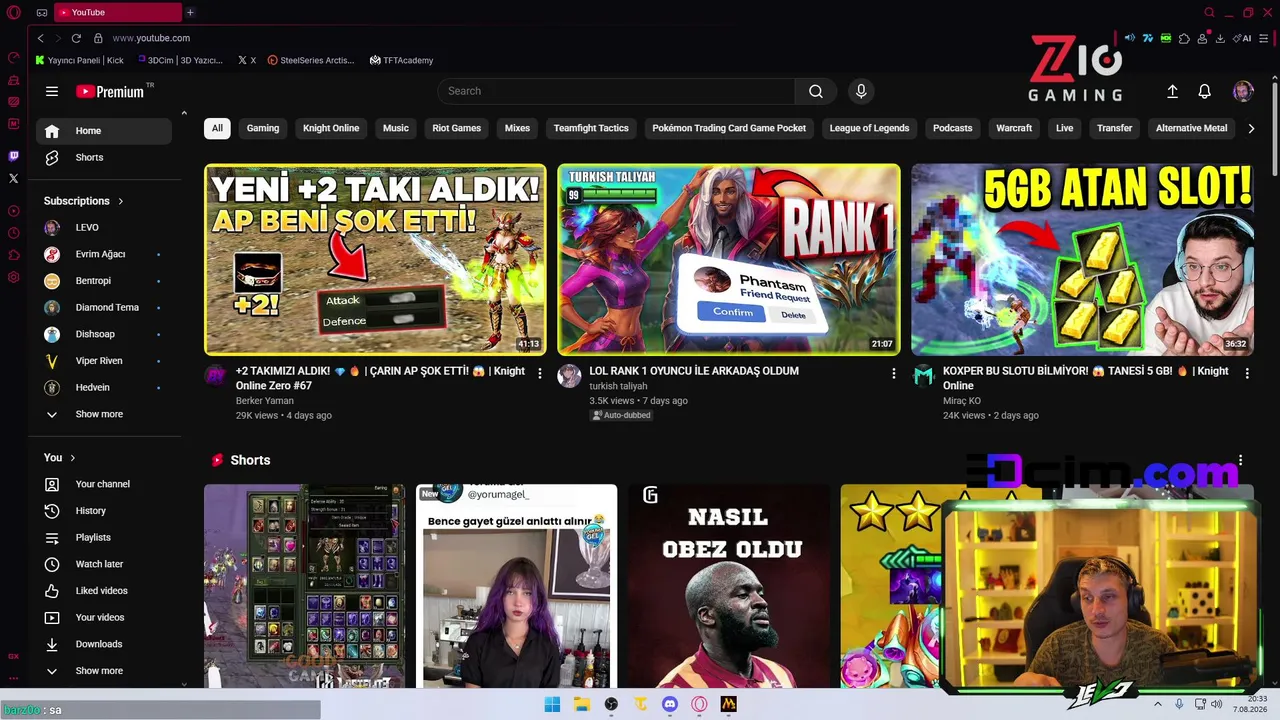
Task: Open Your channel in the sidebar
Action: 104,484
